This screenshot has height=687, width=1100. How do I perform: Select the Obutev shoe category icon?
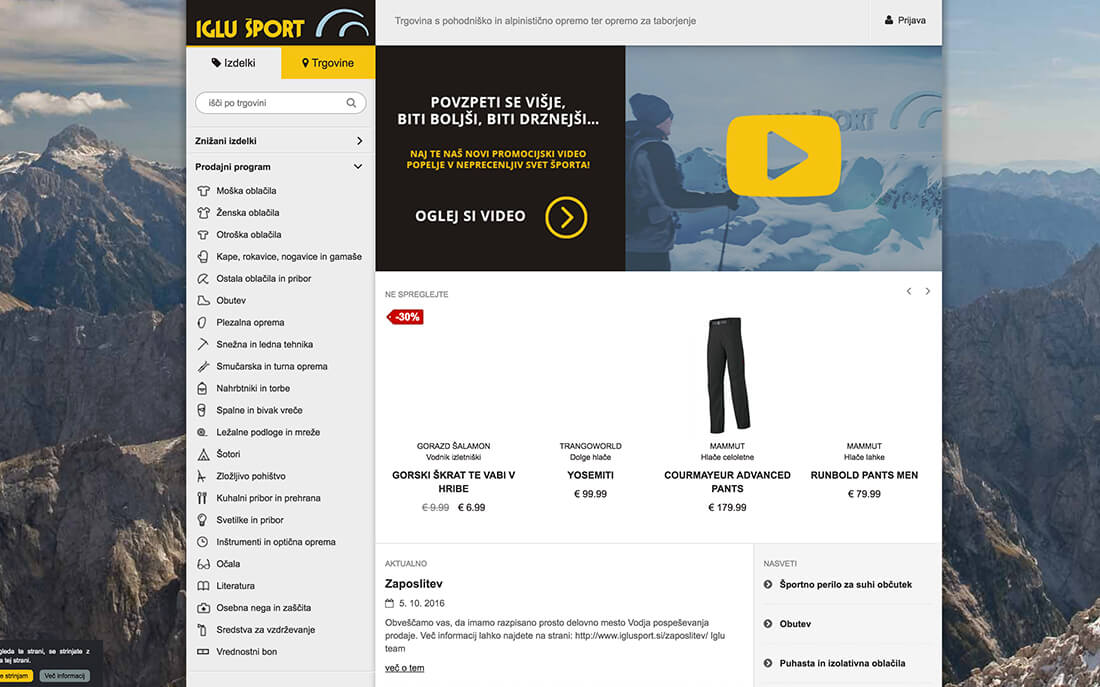pos(203,301)
